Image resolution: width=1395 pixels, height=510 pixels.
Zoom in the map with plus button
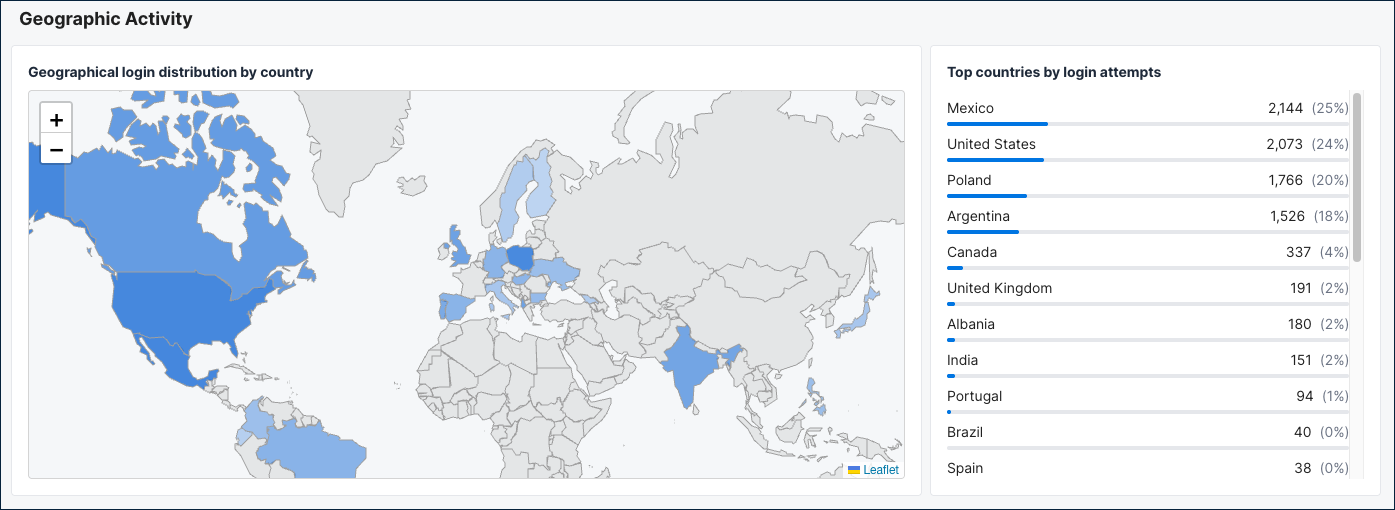[x=56, y=119]
